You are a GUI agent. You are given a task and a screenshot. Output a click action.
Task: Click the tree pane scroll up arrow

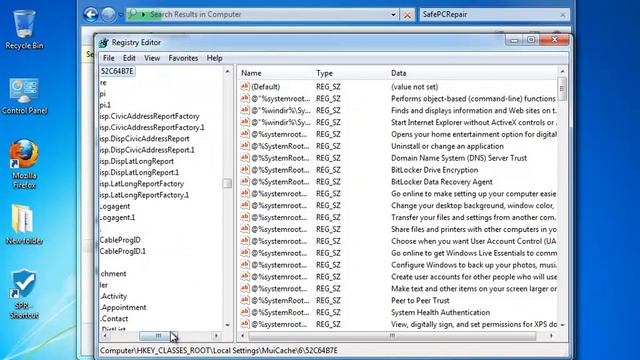coord(227,71)
